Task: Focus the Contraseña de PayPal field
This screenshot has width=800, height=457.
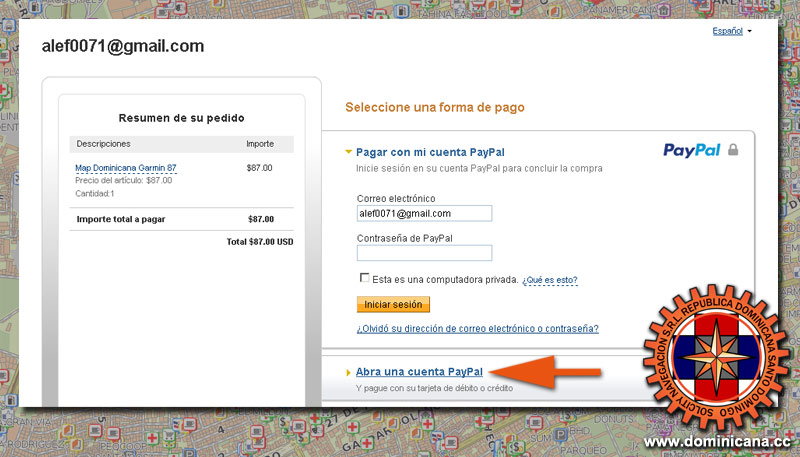Action: tap(424, 253)
